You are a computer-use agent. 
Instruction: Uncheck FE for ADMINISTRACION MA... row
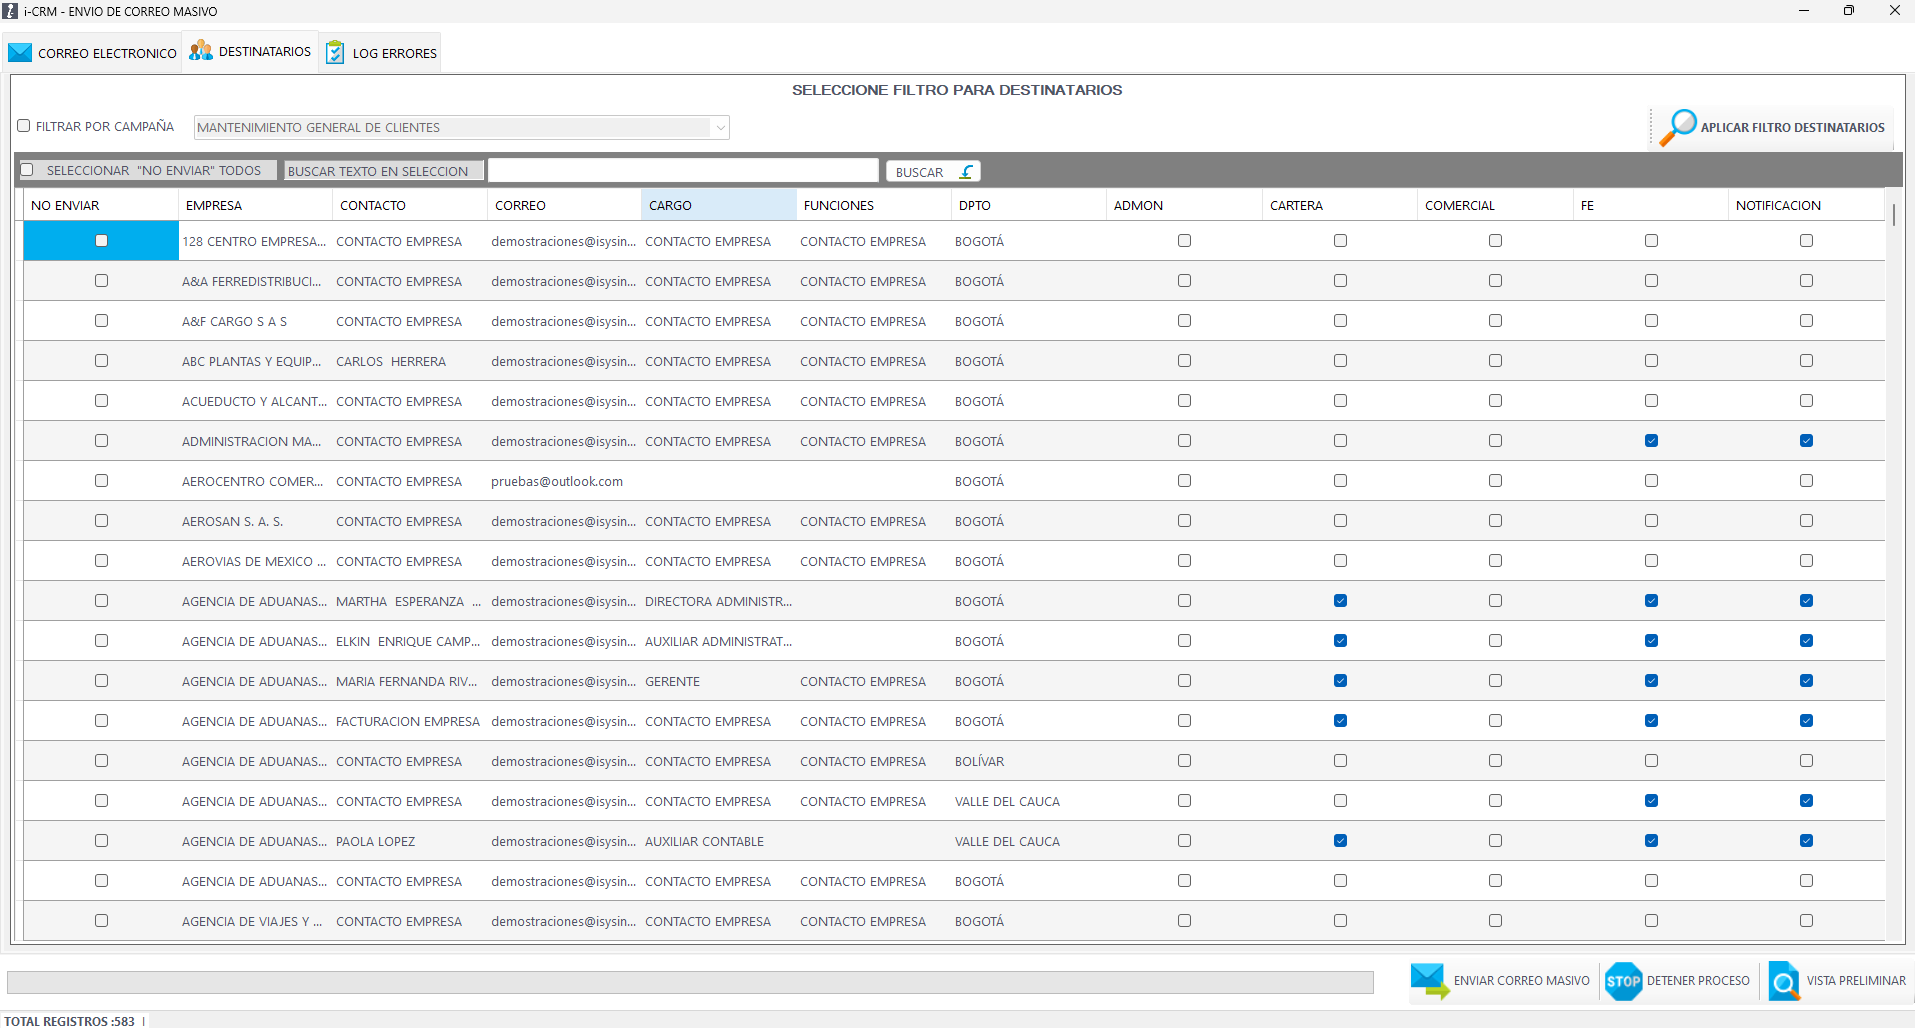[1651, 441]
